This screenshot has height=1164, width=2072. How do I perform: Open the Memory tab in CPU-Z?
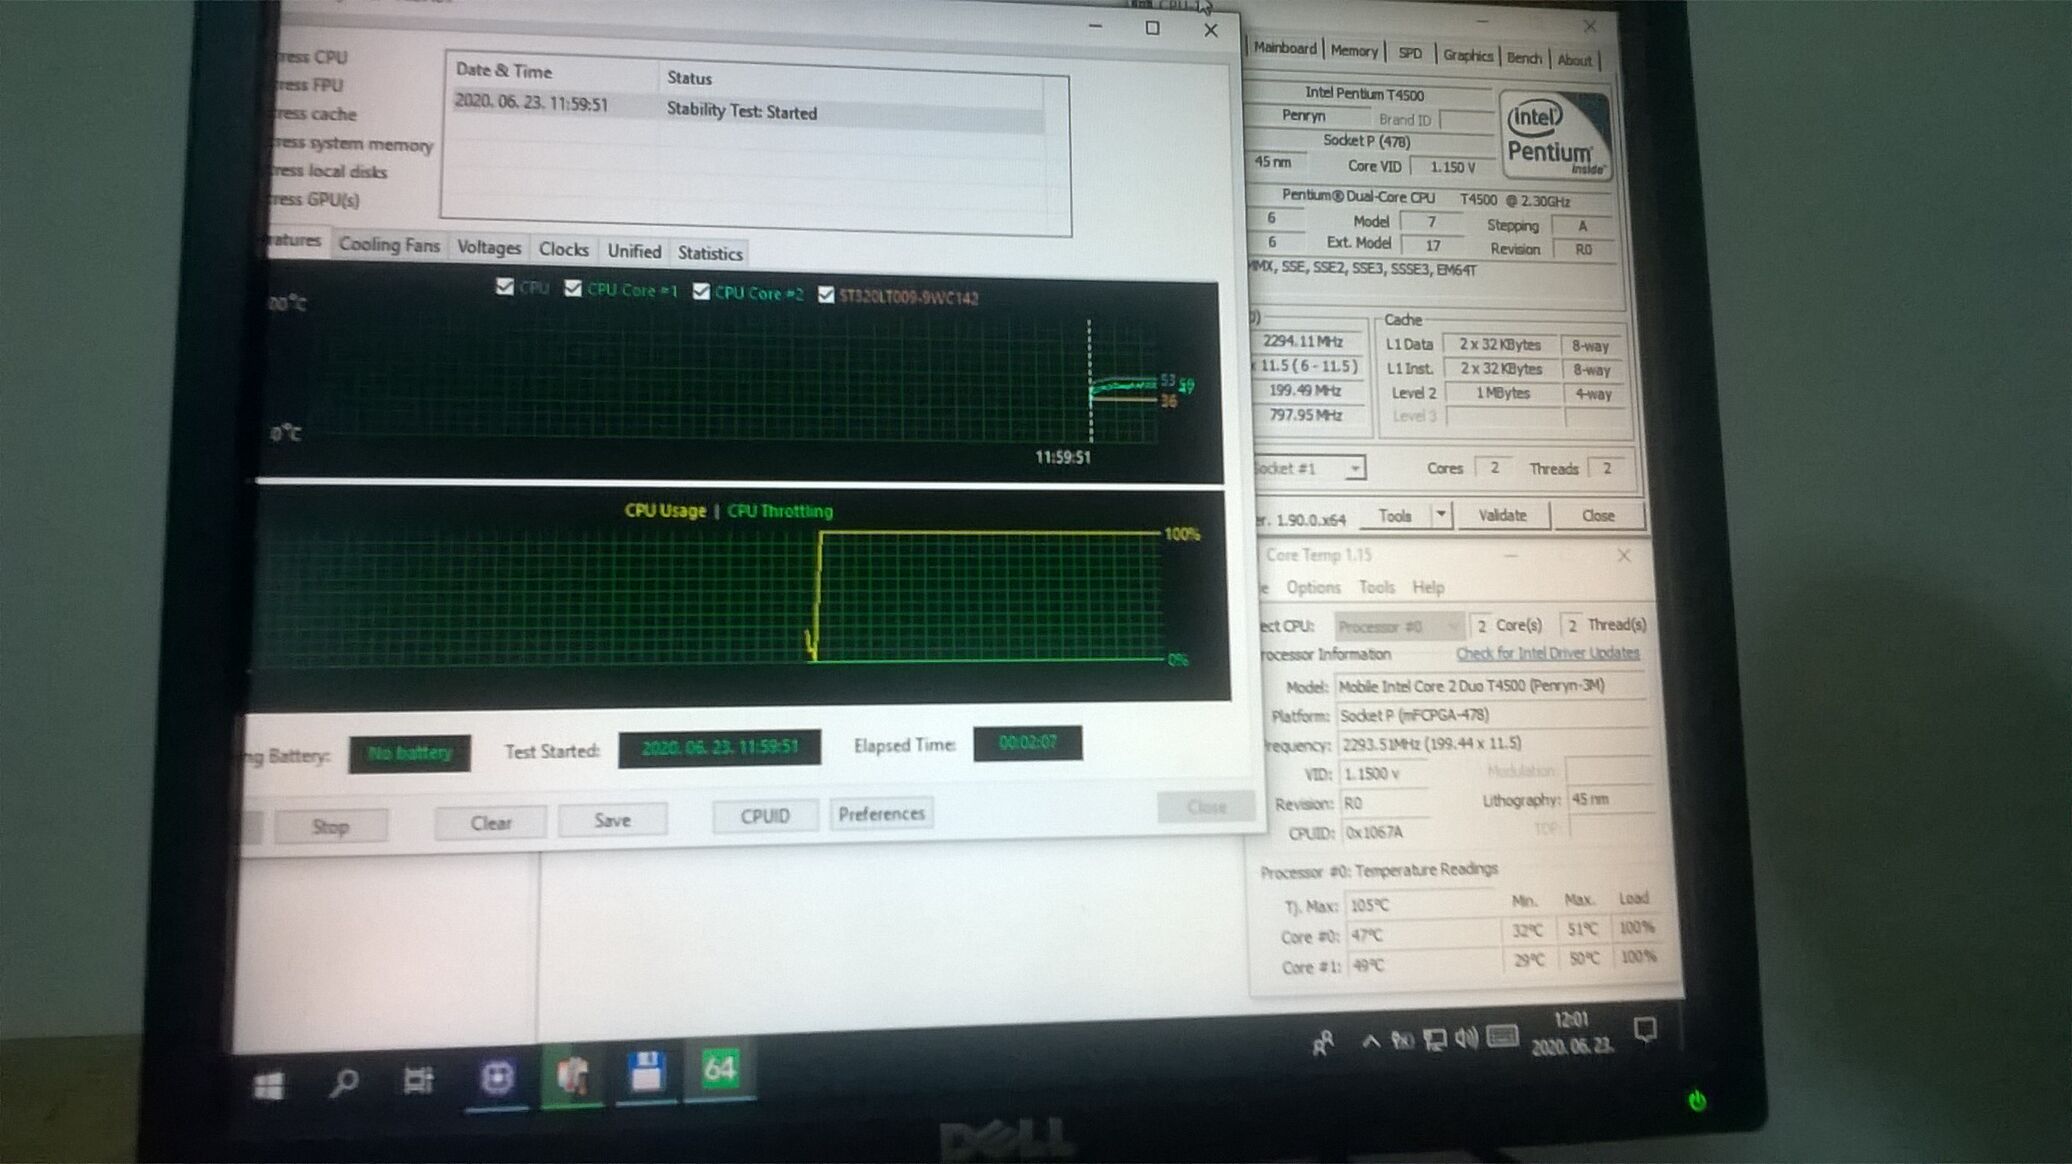tap(1354, 51)
